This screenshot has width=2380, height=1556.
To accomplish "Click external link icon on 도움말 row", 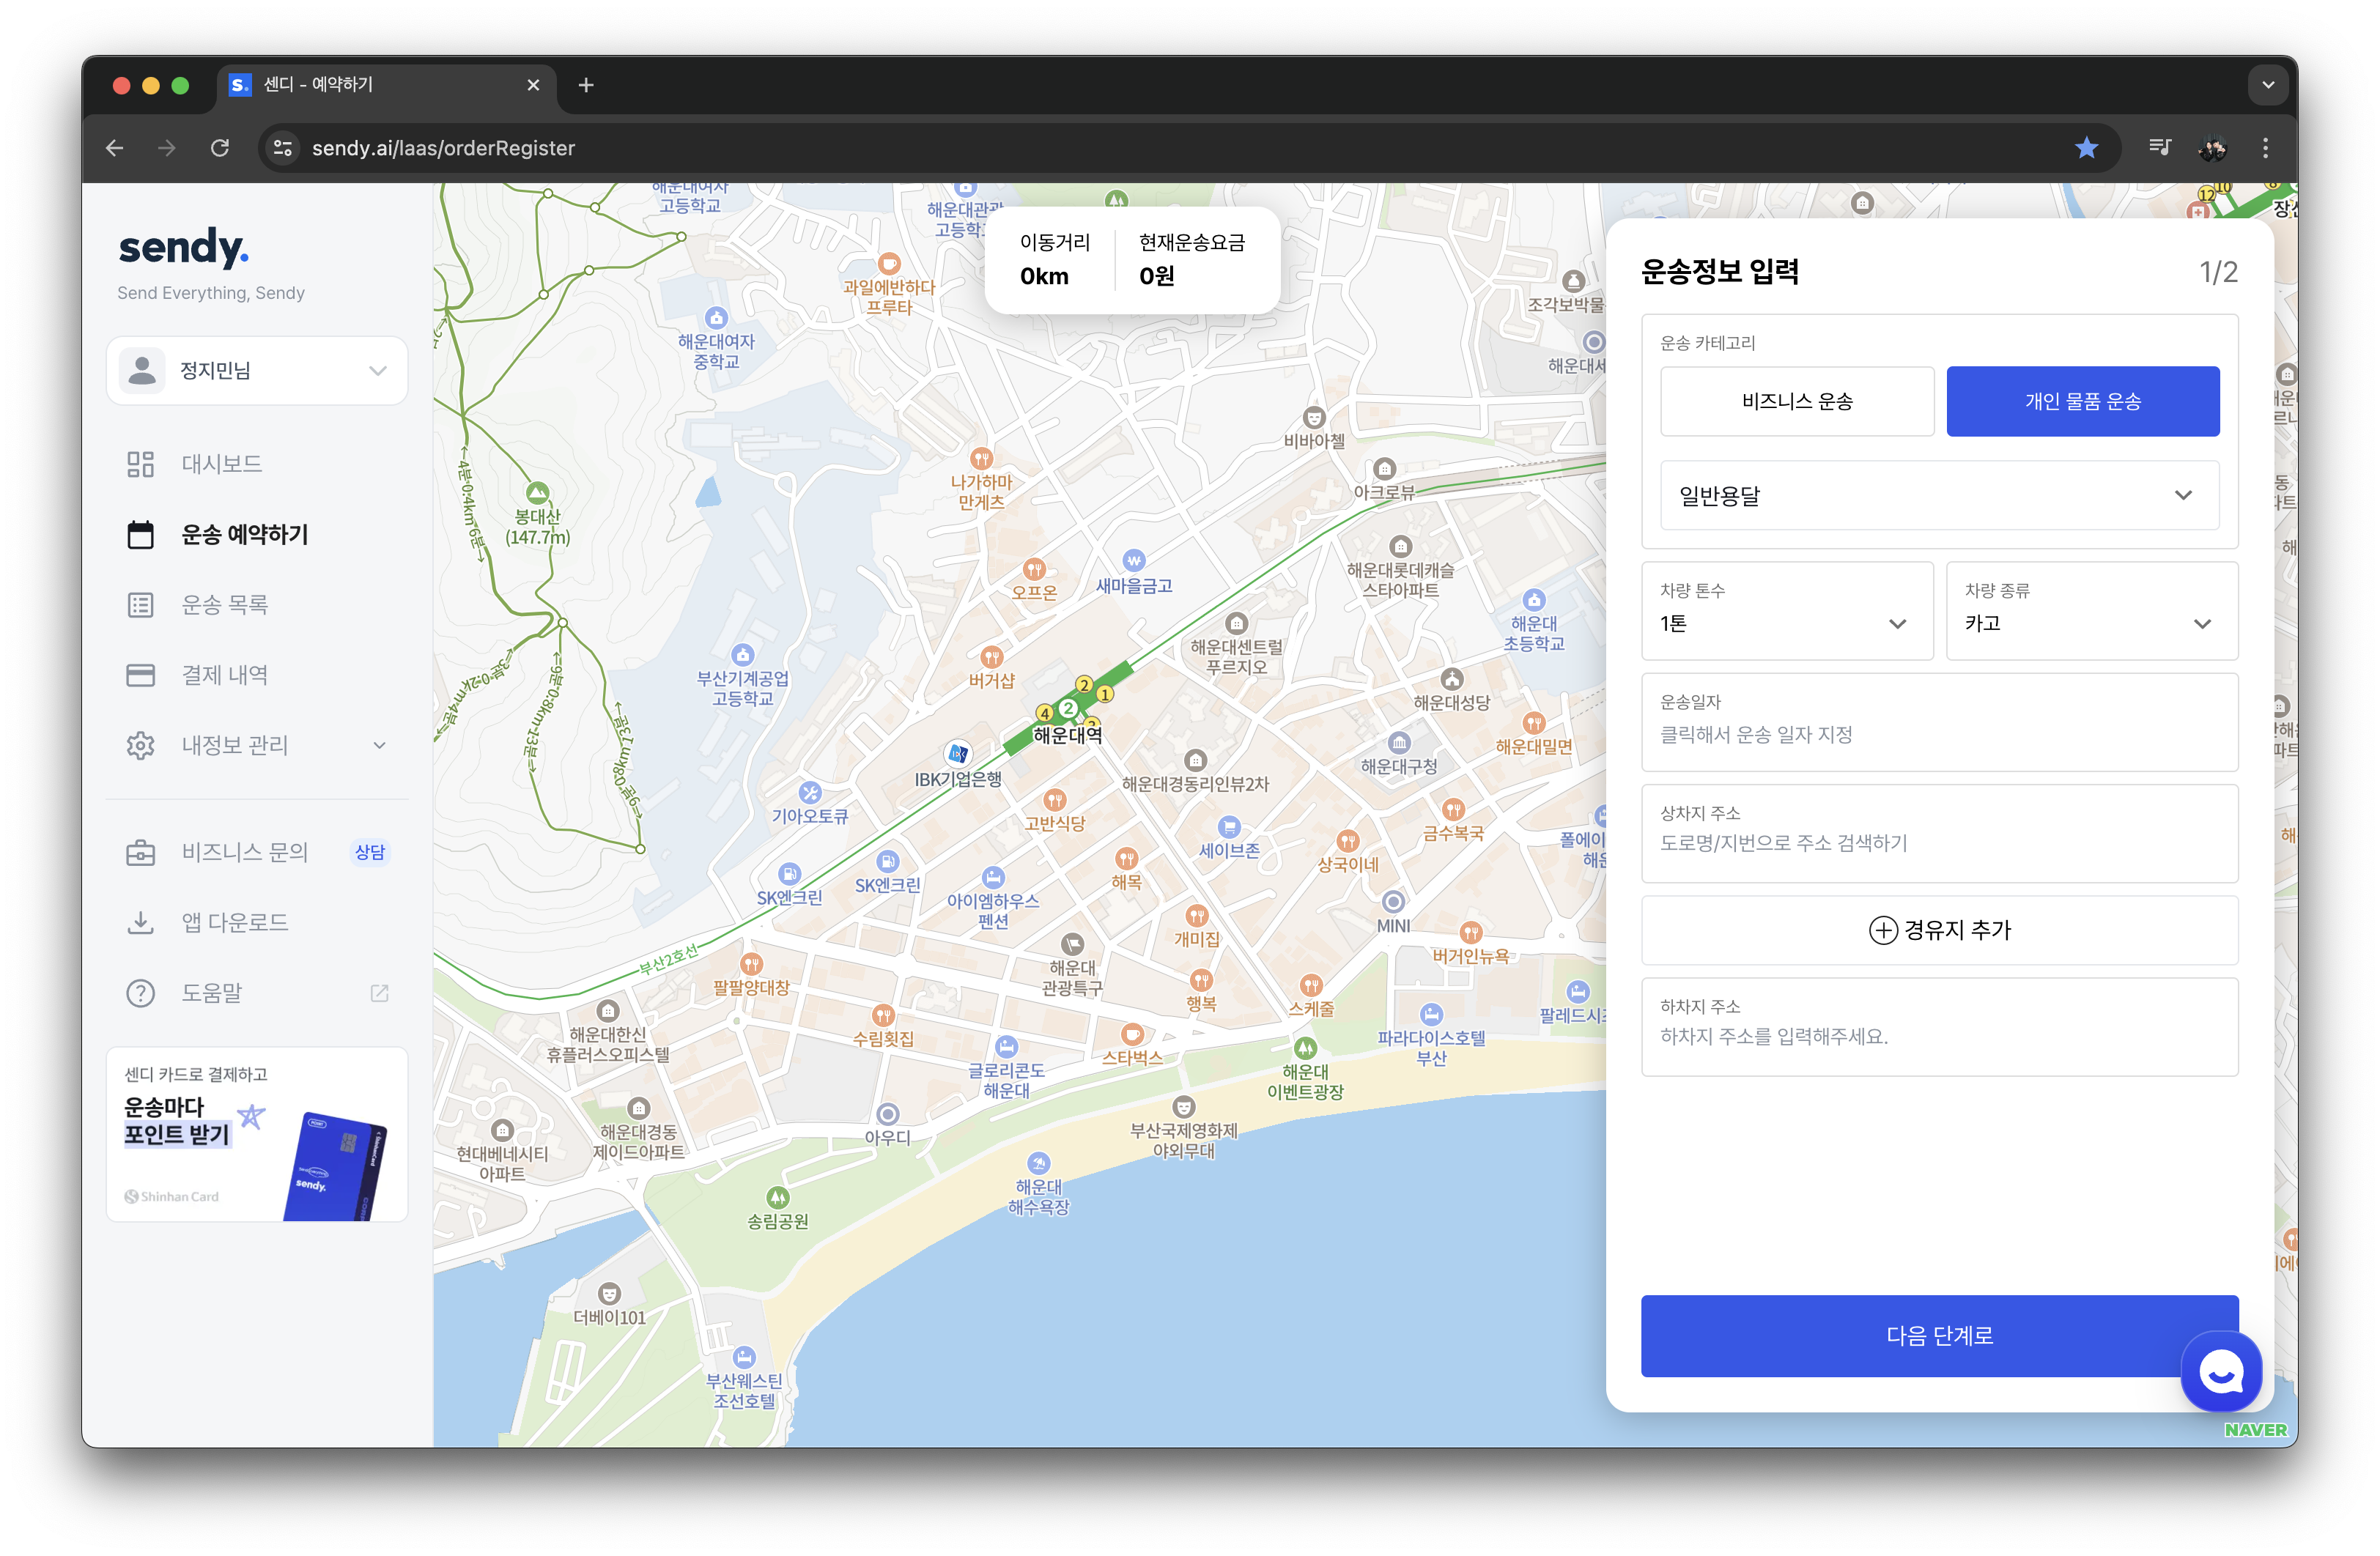I will pyautogui.click(x=379, y=993).
